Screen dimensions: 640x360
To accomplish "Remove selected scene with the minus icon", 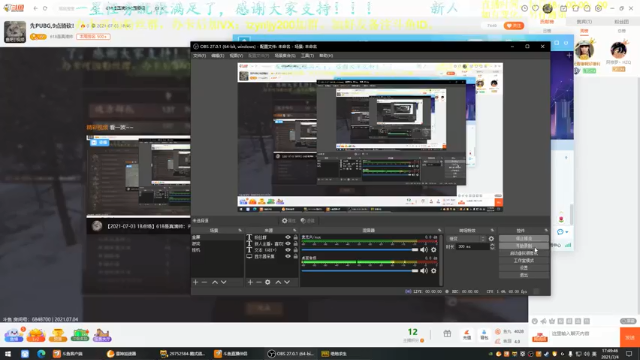I will click(204, 282).
